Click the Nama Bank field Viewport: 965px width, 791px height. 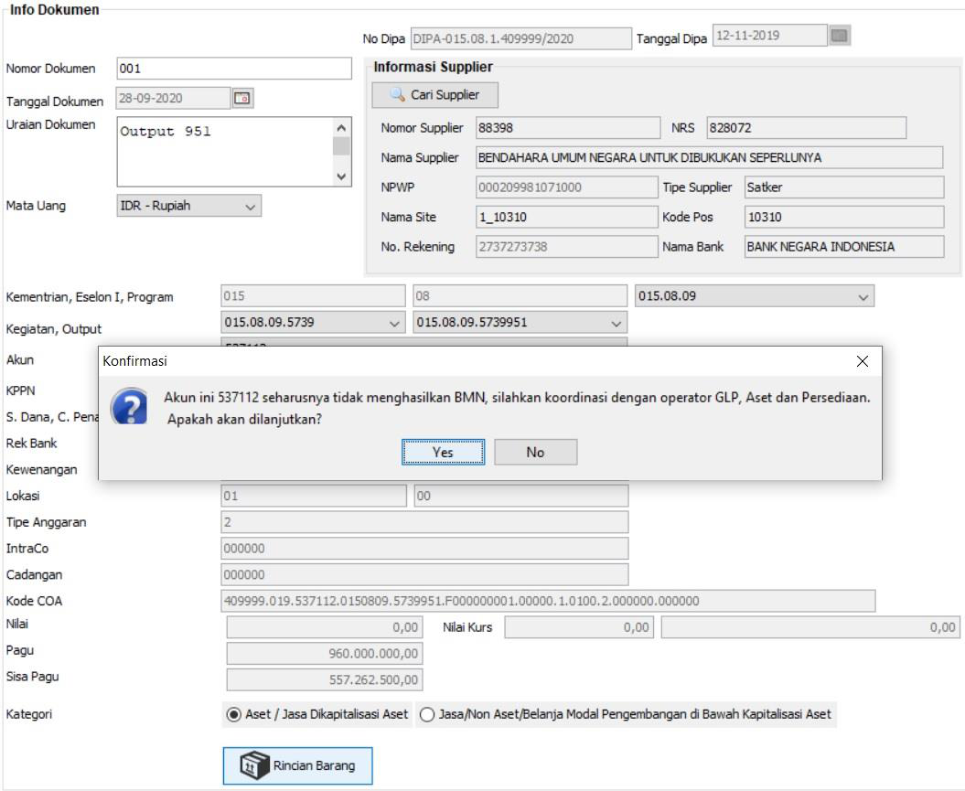[x=843, y=247]
